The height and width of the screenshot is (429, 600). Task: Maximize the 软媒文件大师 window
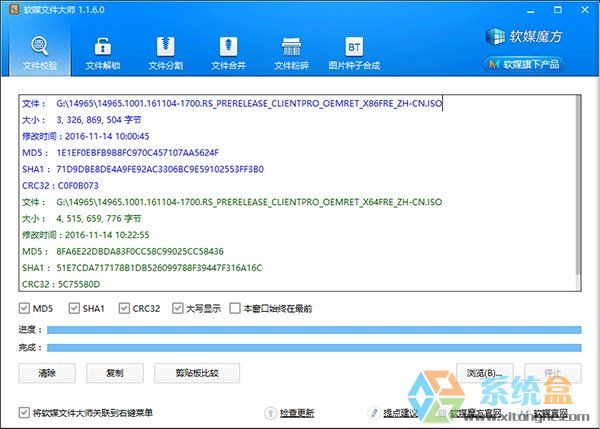click(558, 10)
